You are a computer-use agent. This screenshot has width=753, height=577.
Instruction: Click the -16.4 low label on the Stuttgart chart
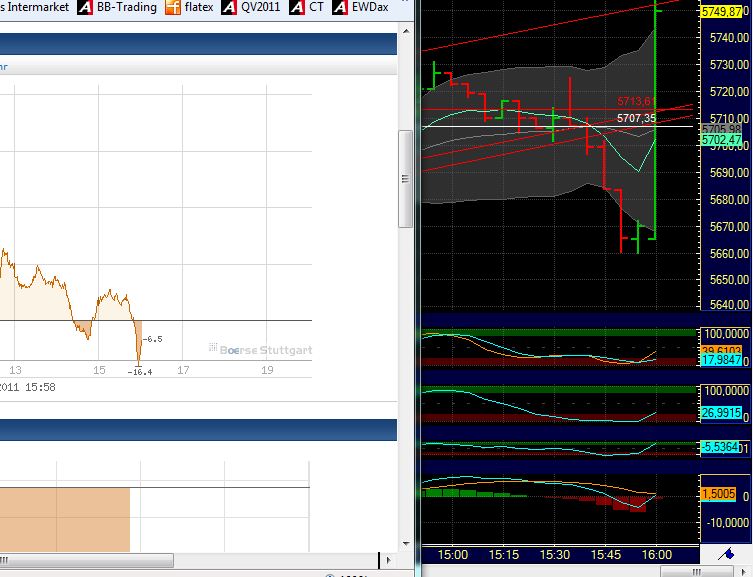pos(140,372)
